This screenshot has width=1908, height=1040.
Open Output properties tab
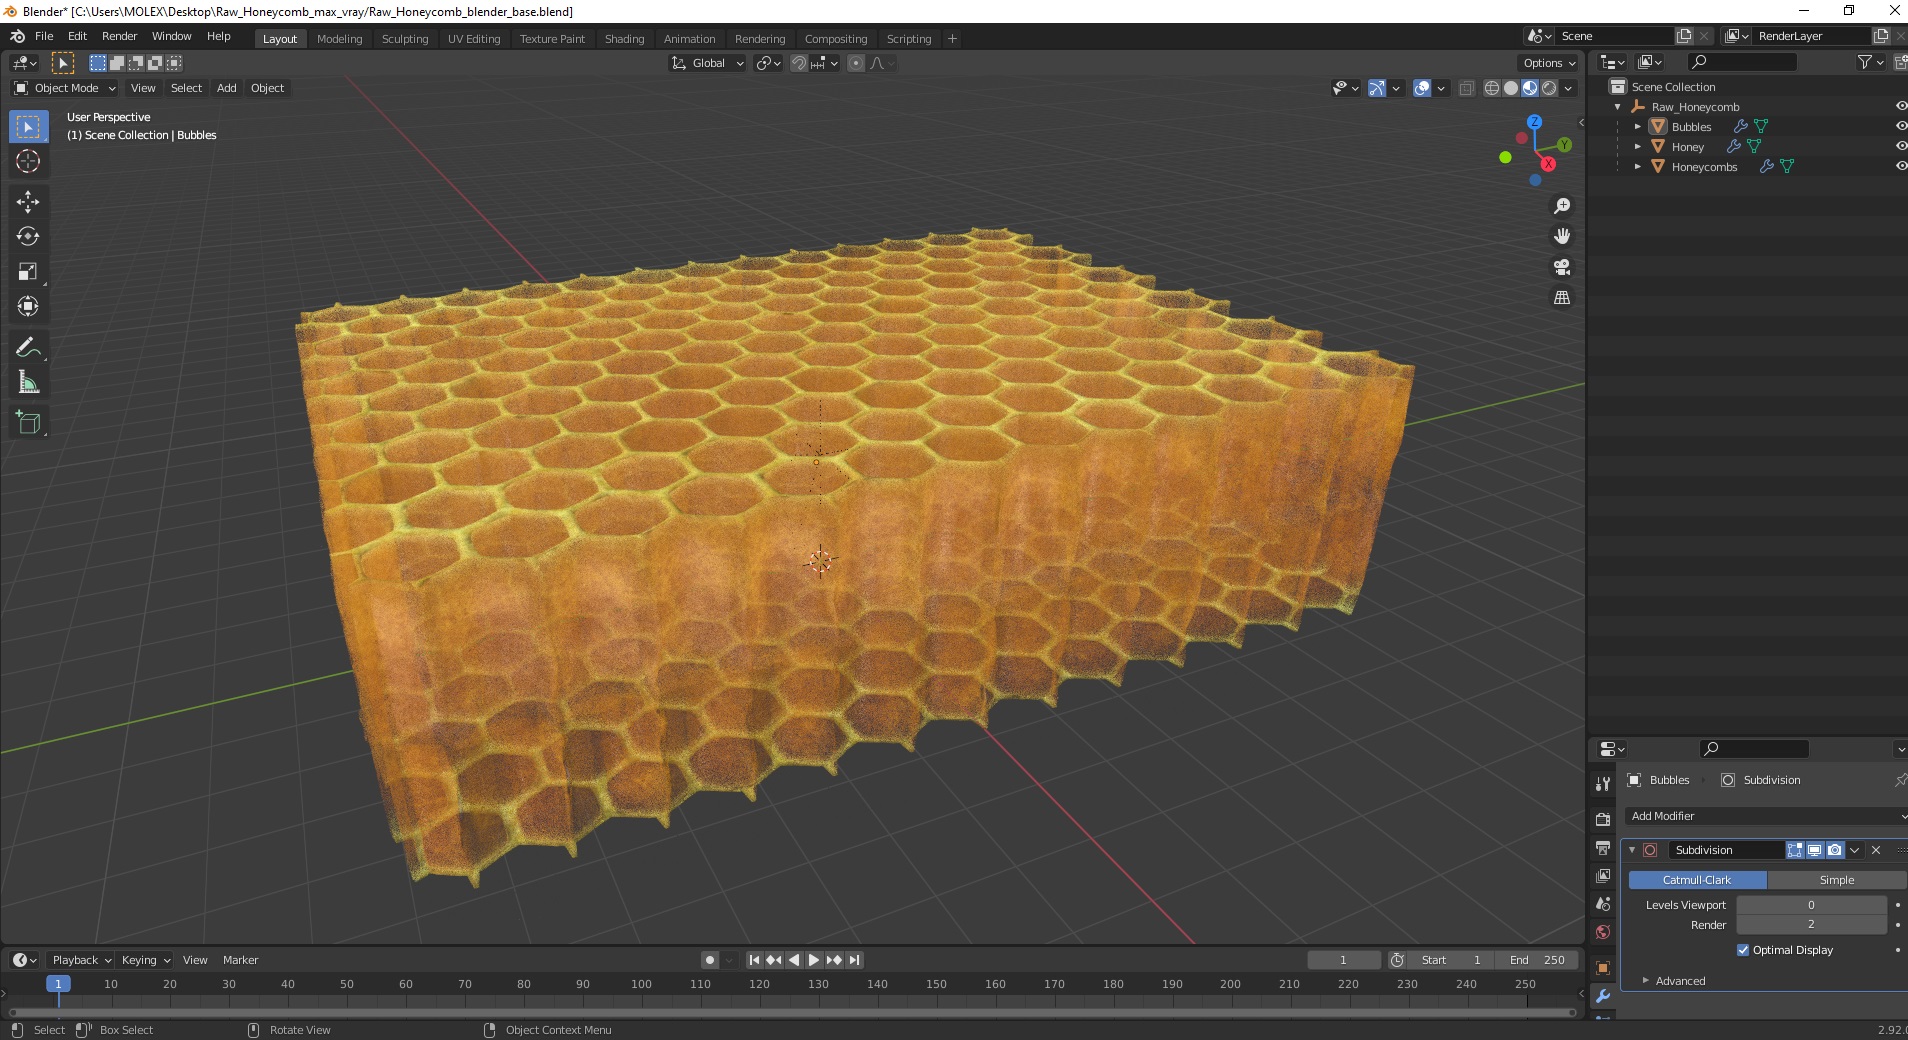tap(1603, 848)
